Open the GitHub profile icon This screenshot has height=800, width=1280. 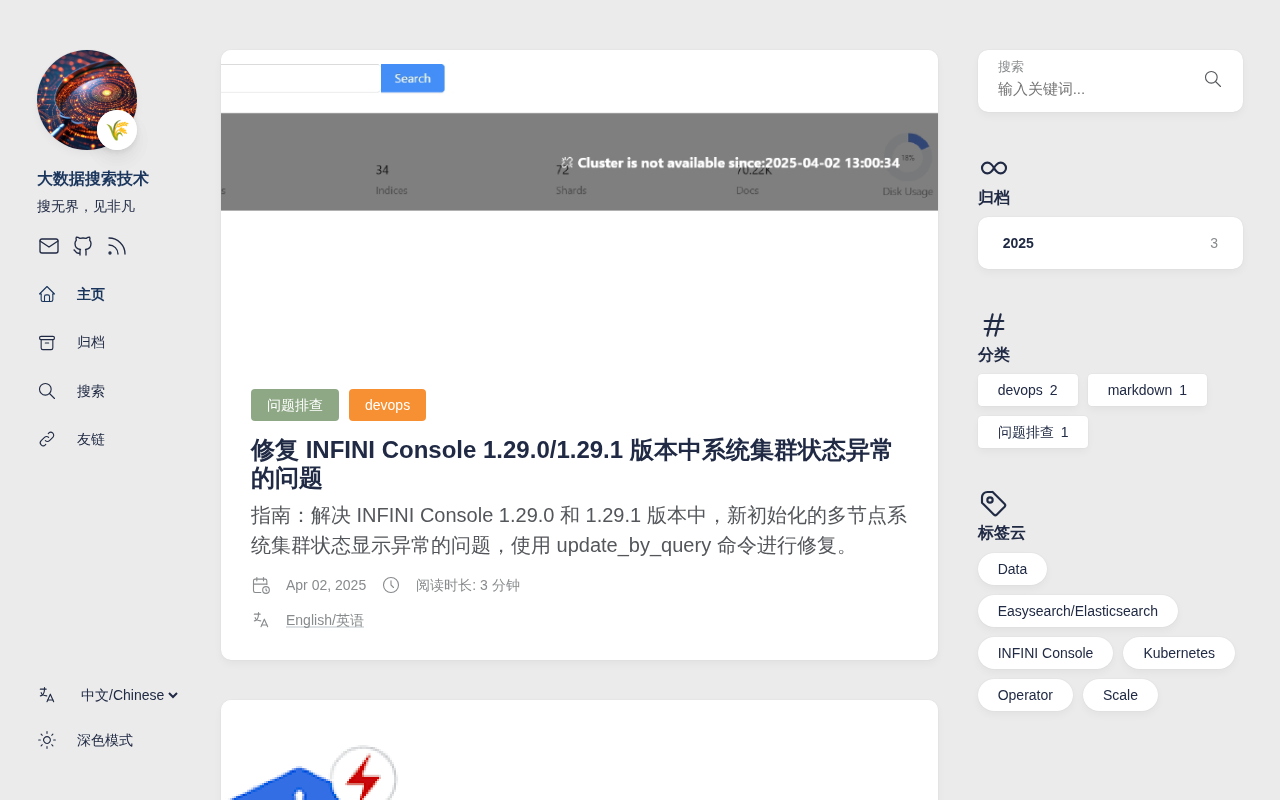(x=83, y=246)
